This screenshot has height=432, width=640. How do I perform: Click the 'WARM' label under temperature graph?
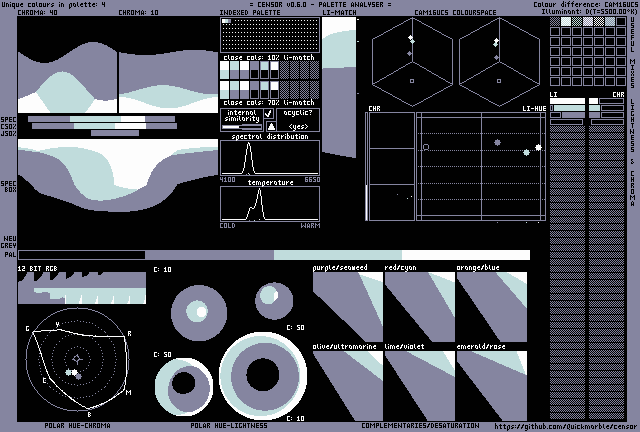pos(310,225)
